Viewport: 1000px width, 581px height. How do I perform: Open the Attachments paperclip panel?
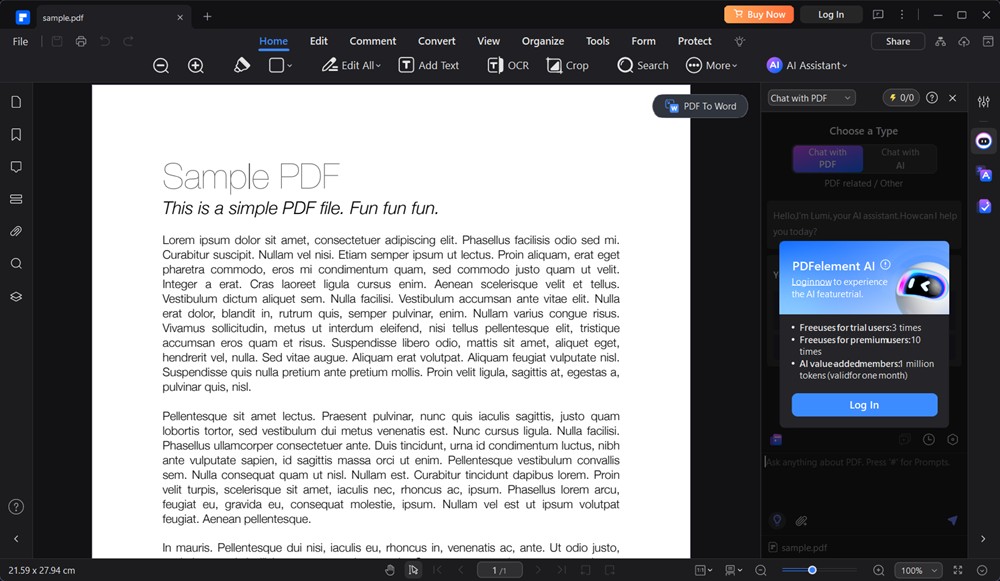tap(15, 231)
